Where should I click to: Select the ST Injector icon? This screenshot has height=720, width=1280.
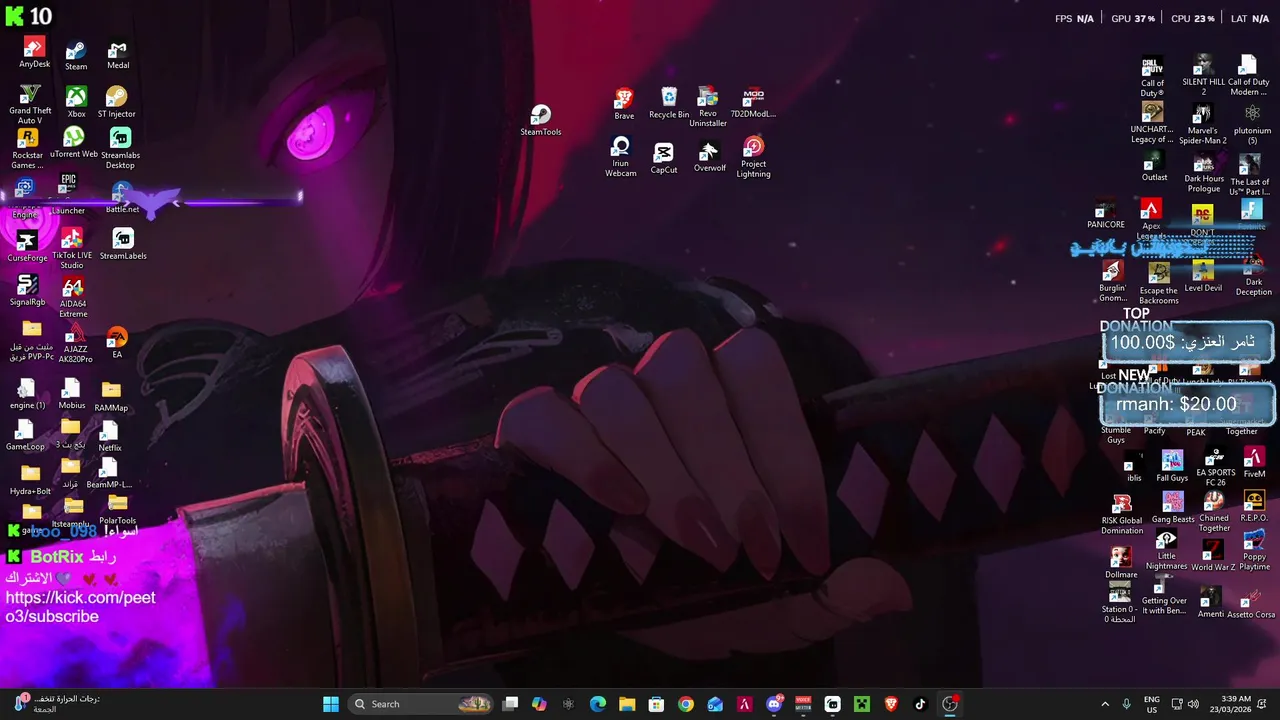pyautogui.click(x=117, y=102)
